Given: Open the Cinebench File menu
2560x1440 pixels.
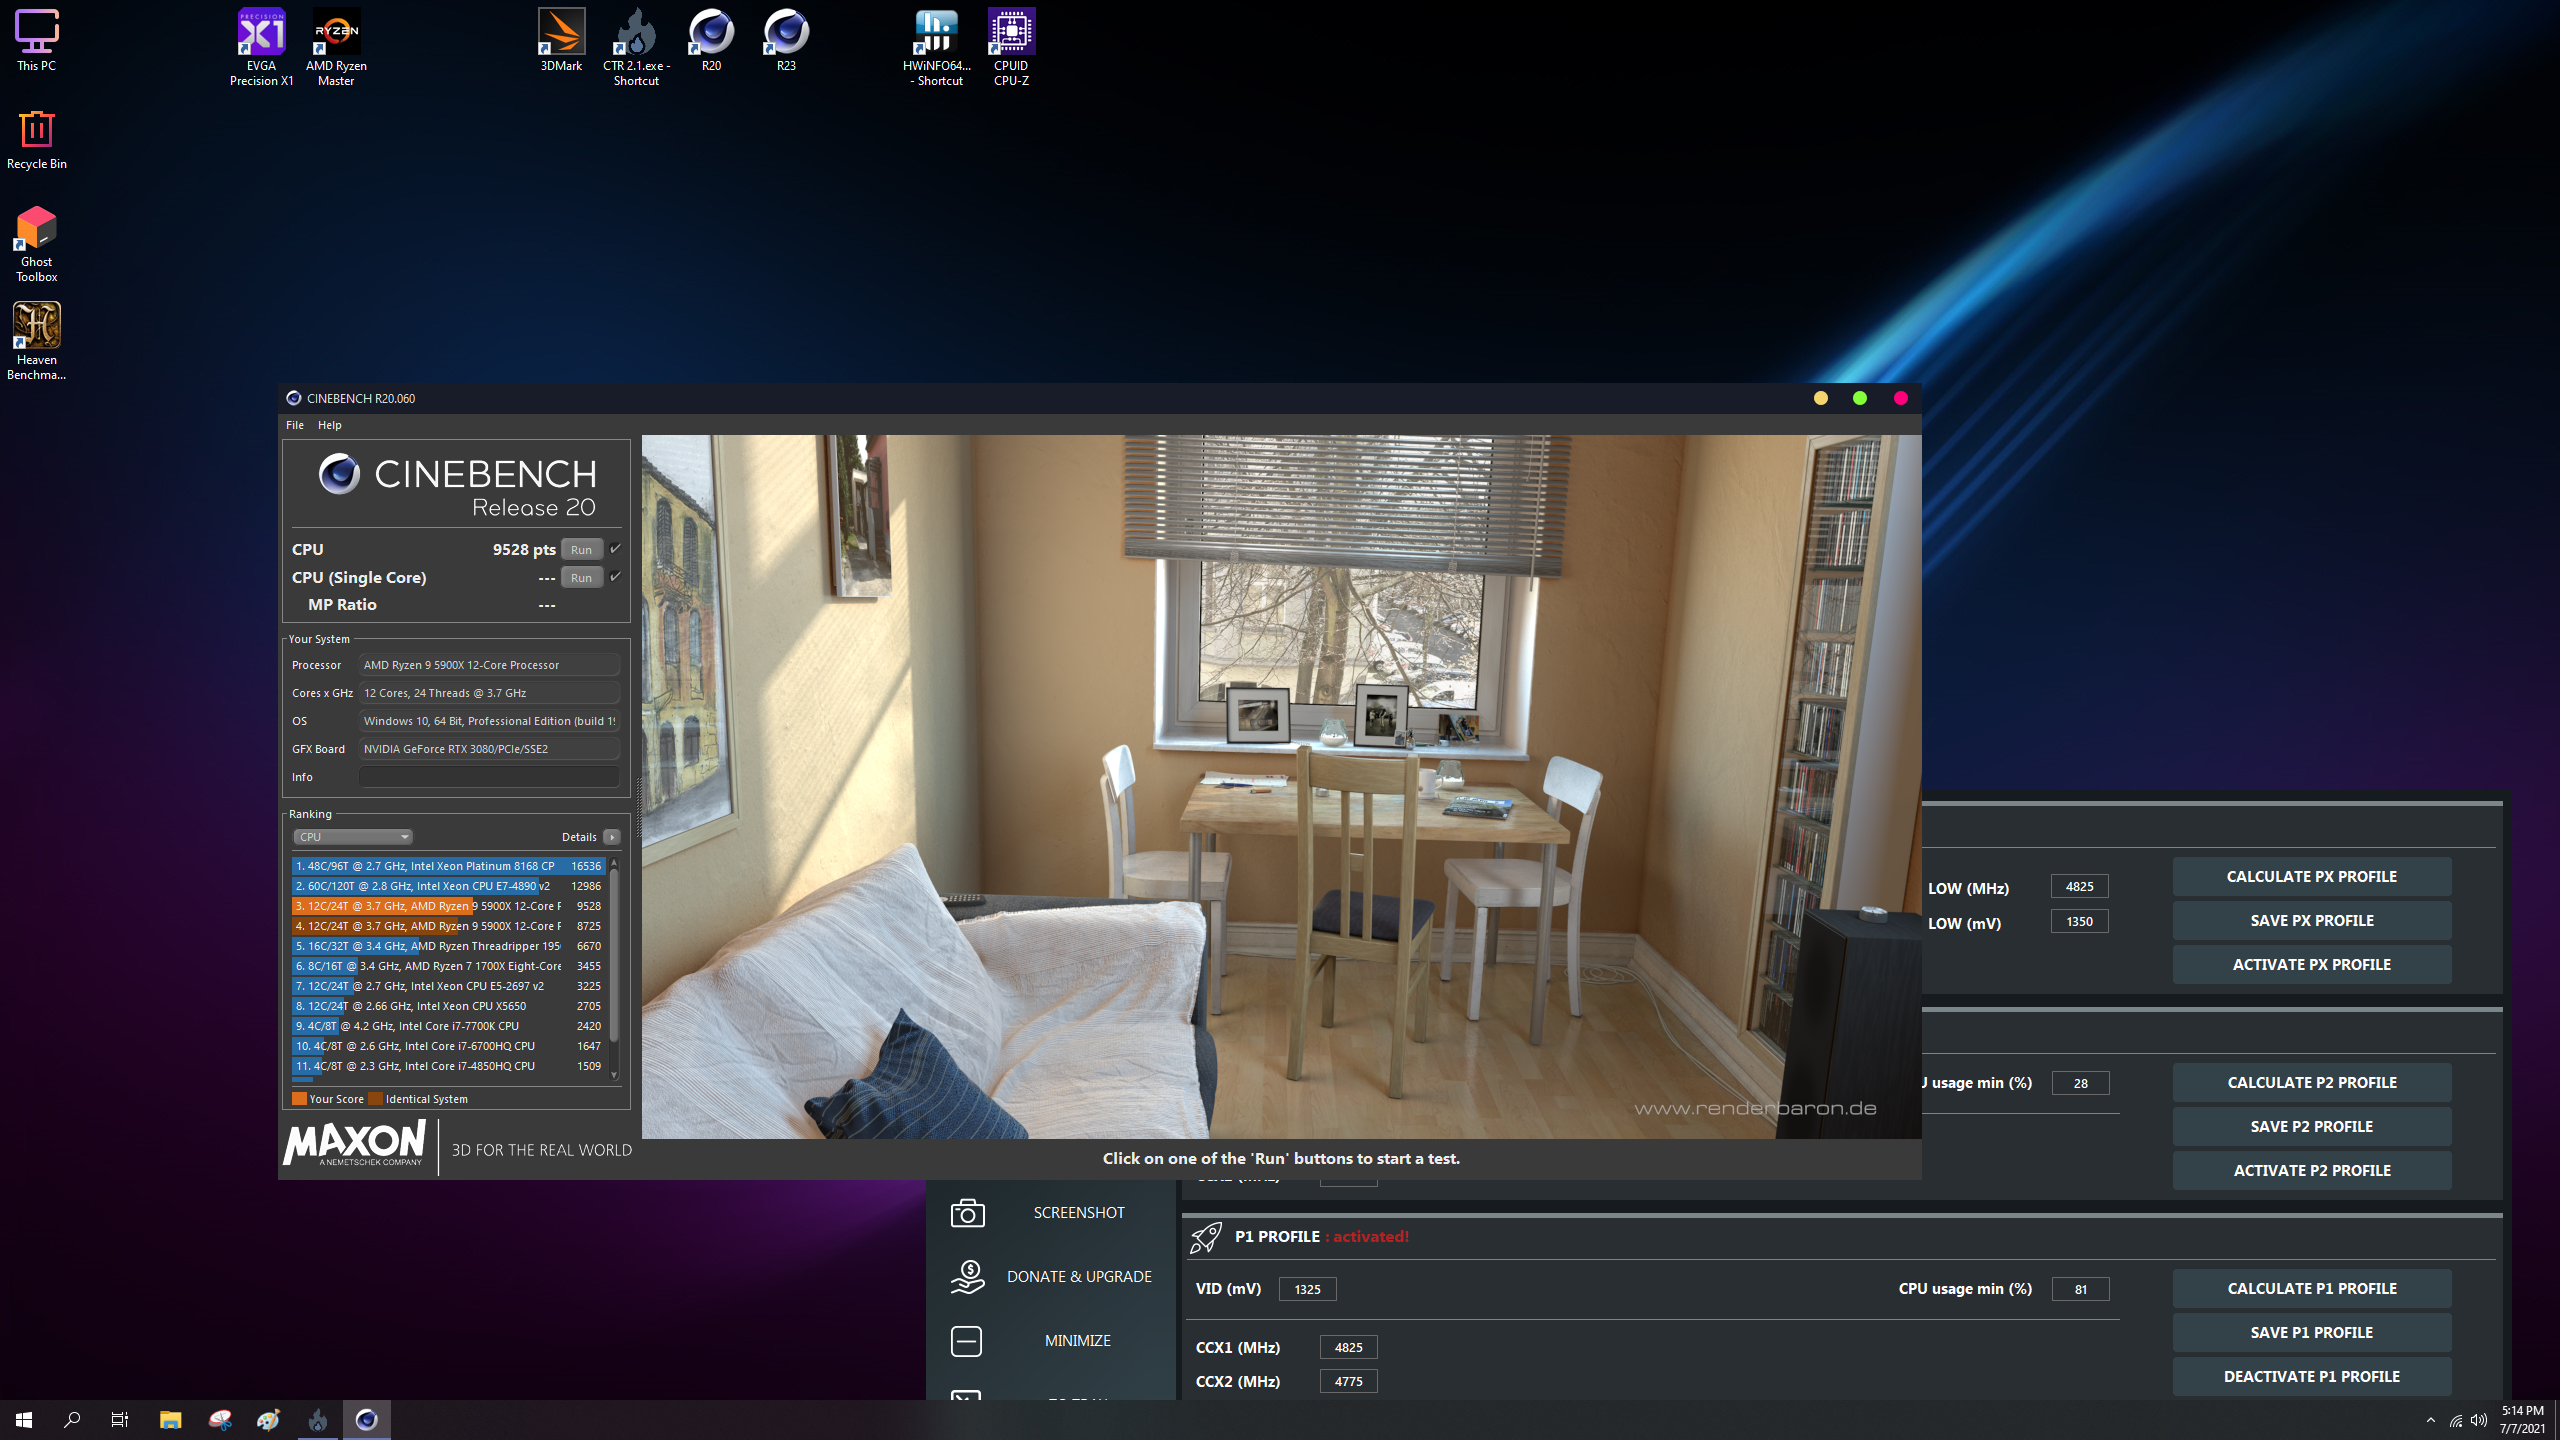Looking at the screenshot, I should [295, 425].
